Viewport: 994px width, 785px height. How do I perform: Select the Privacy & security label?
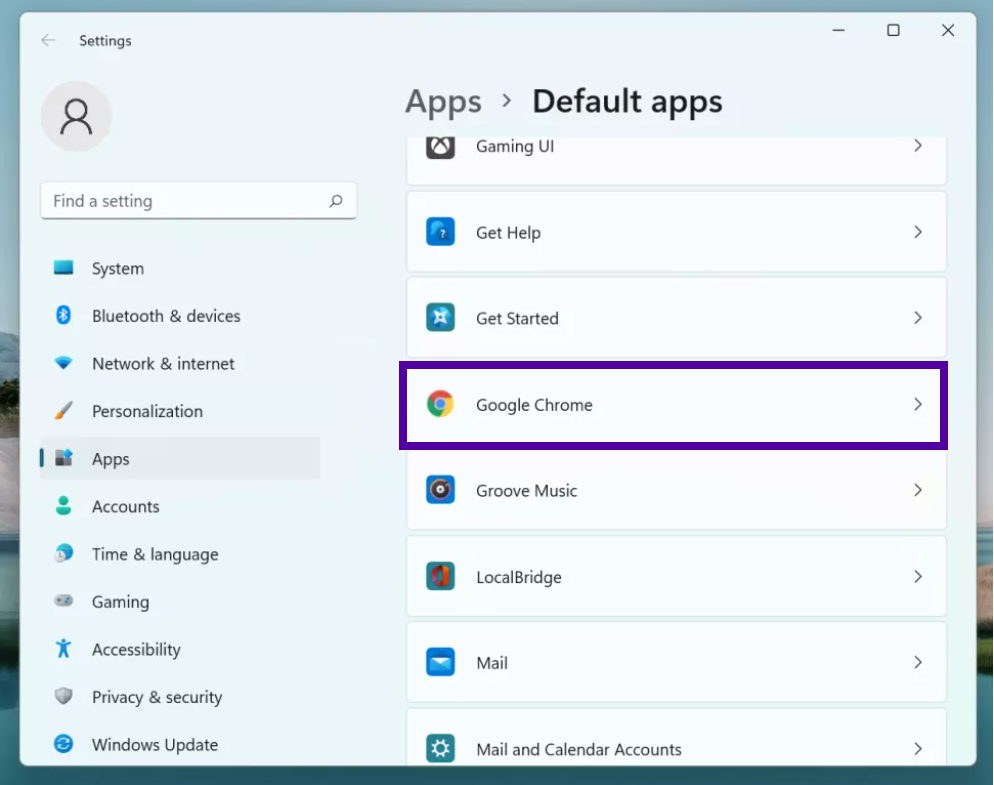[x=157, y=697]
